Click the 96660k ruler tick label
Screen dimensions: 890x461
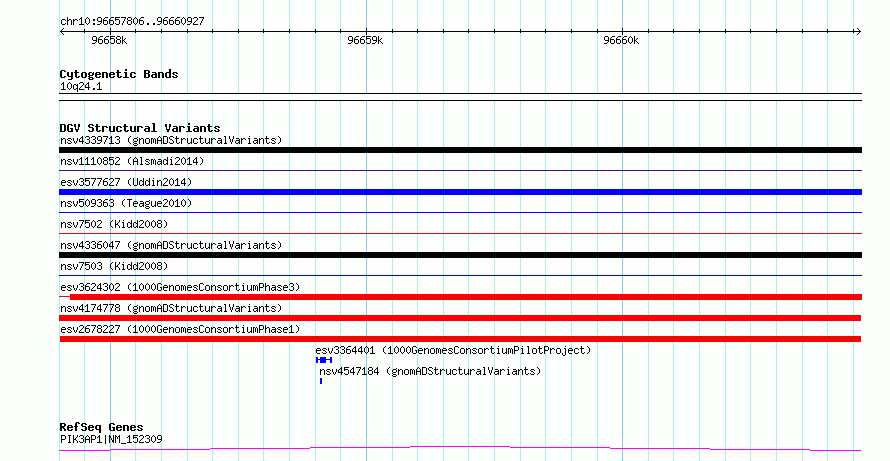(x=621, y=40)
